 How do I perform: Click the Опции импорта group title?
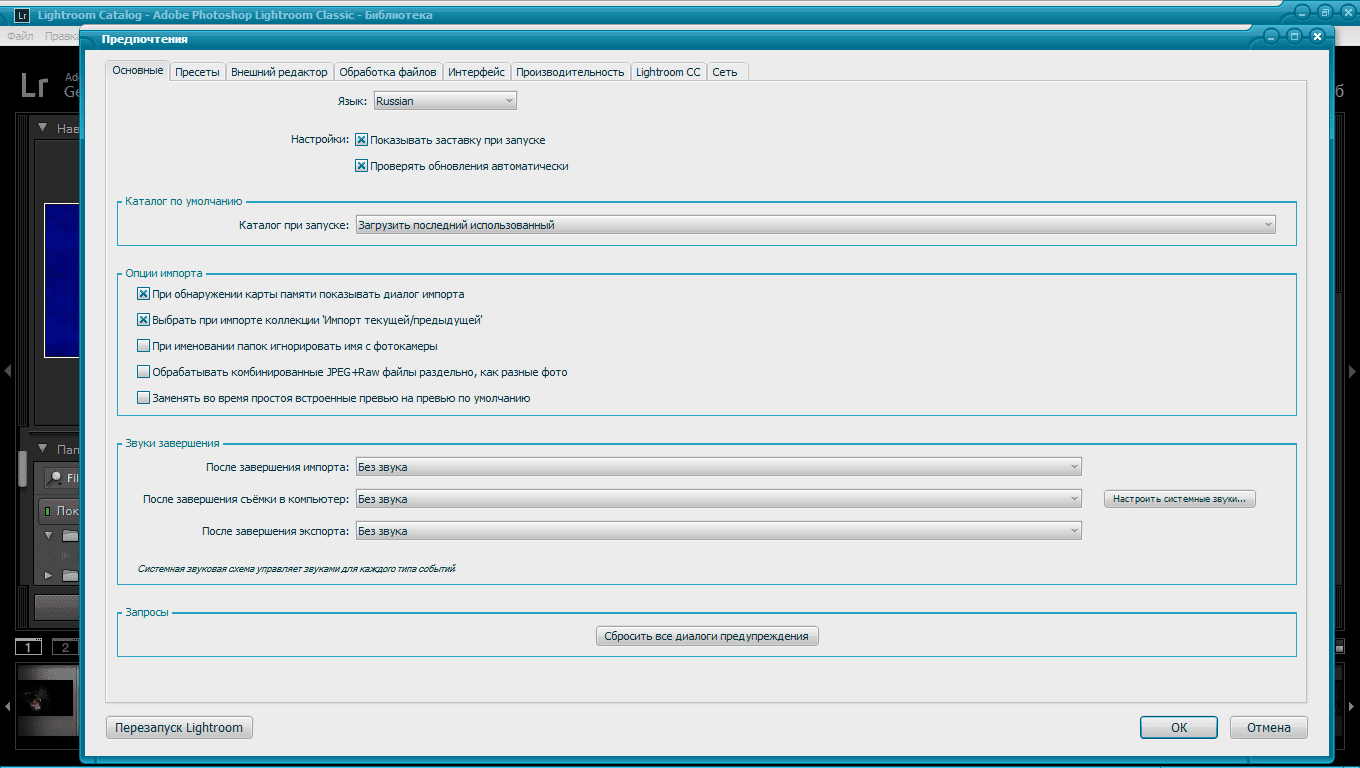tap(164, 272)
